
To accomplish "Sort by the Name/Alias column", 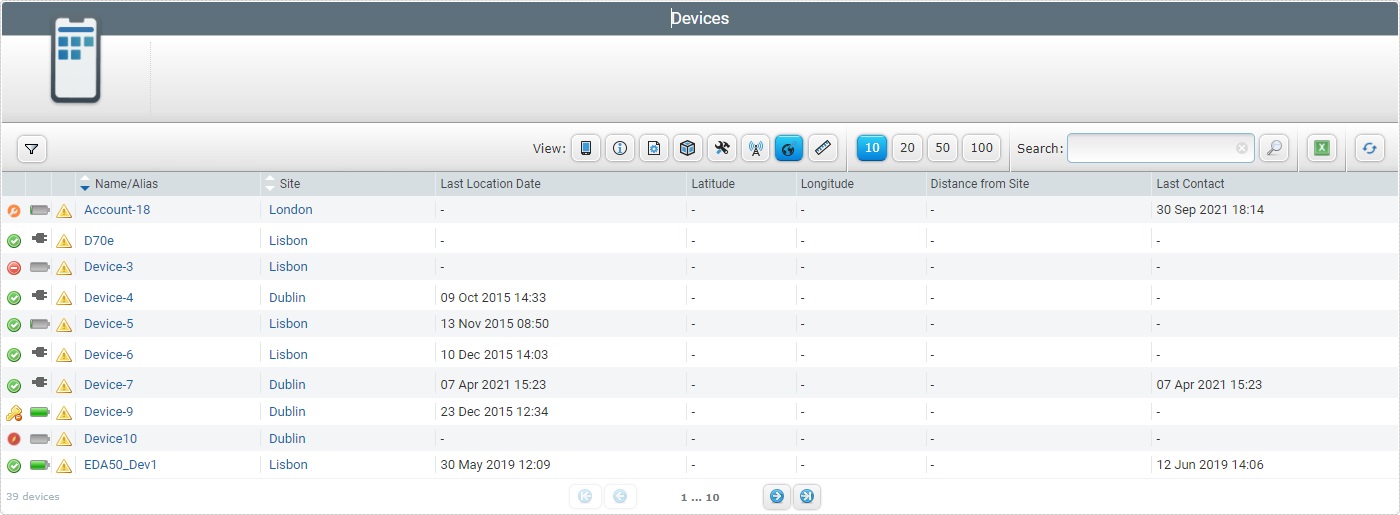I will click(126, 184).
